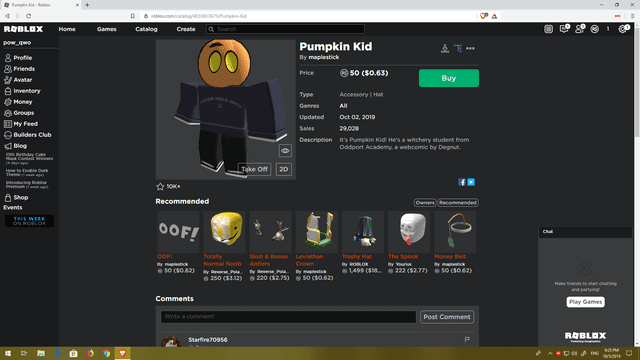Open the settings gear icon in navbar

click(622, 29)
